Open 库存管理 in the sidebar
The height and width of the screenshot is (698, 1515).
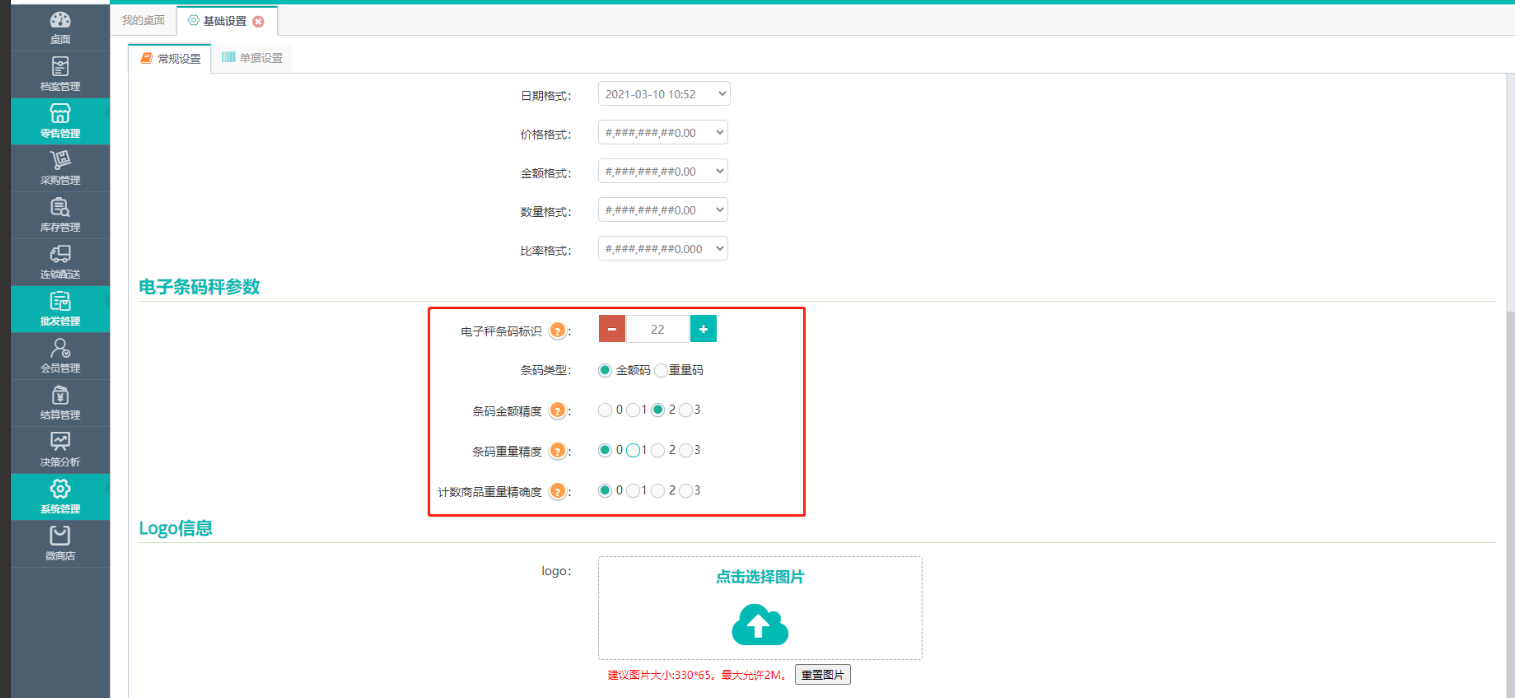[x=60, y=215]
